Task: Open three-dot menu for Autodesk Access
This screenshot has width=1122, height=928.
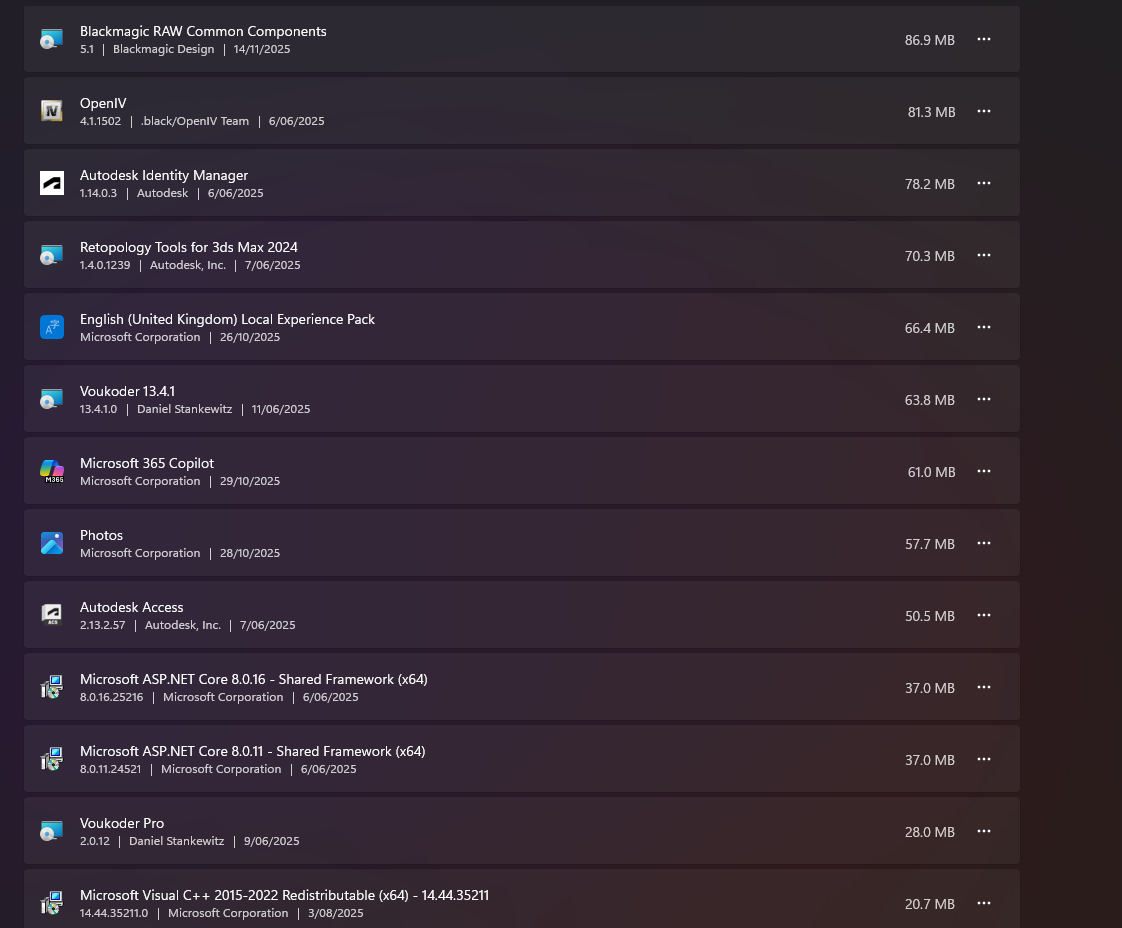Action: pos(984,615)
